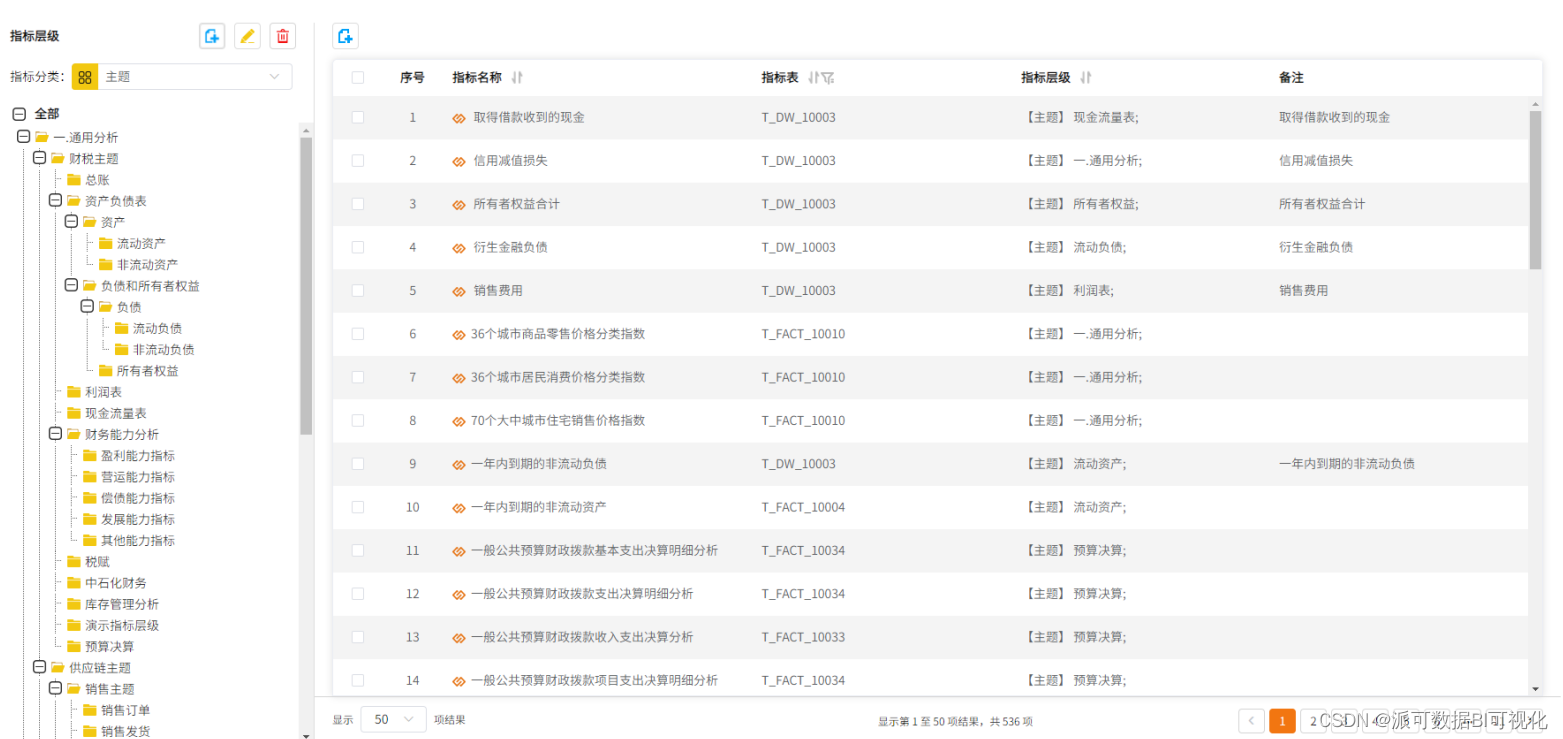This screenshot has width=1563, height=739.
Task: Collapse the 财税主题 tree node
Action: pos(40,158)
